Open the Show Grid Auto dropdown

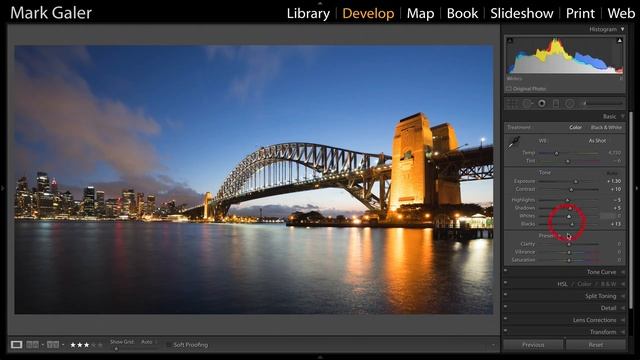(x=149, y=342)
